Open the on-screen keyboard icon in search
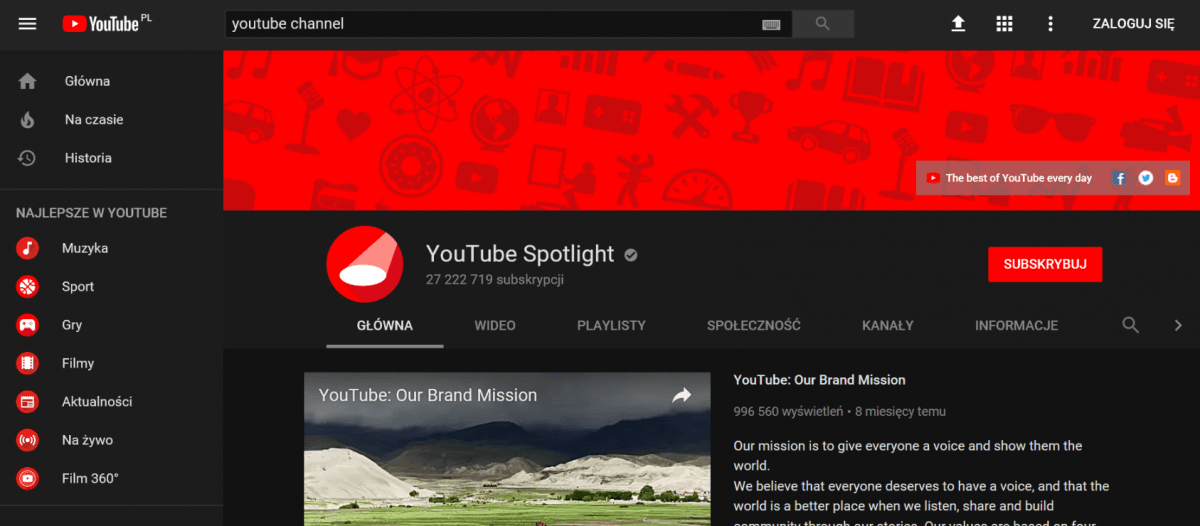The height and width of the screenshot is (526, 1200). pyautogui.click(x=771, y=24)
